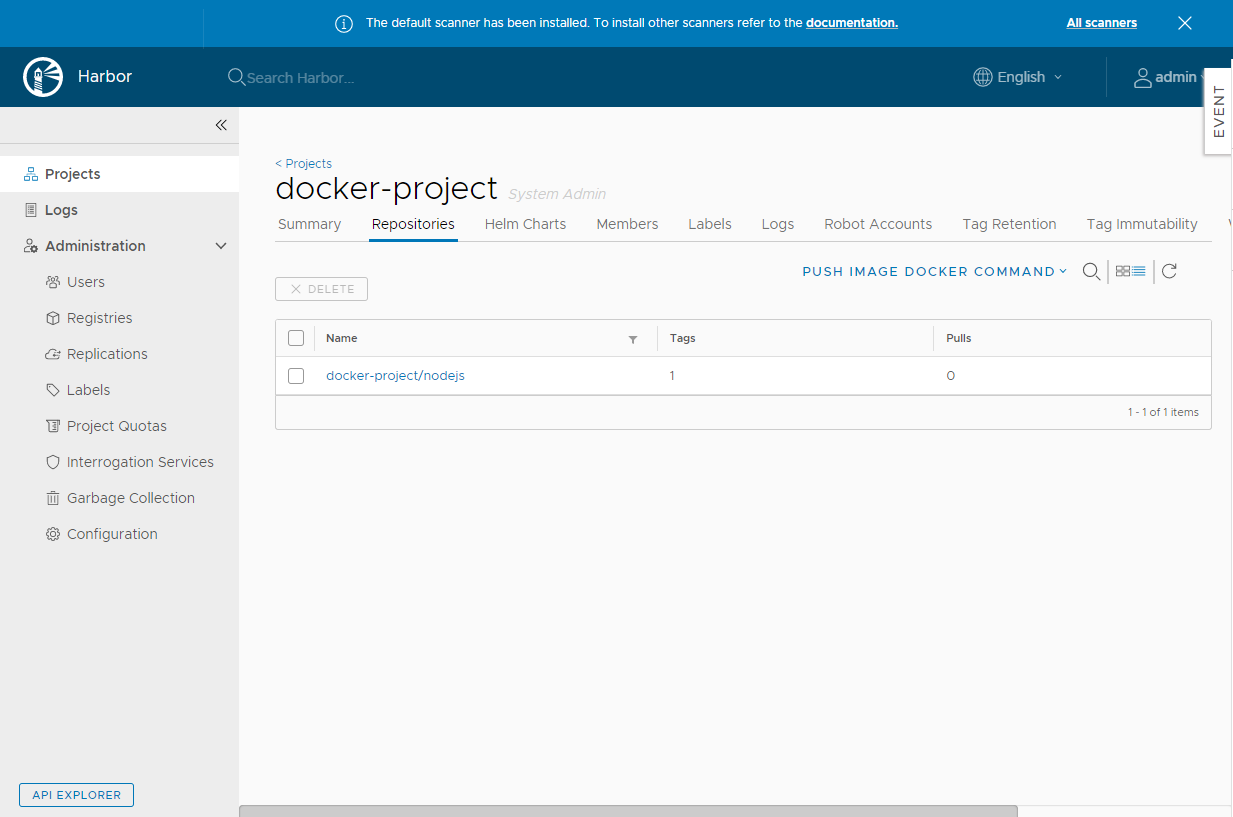Click the Registries cube icon
1233x817 pixels.
coord(53,318)
